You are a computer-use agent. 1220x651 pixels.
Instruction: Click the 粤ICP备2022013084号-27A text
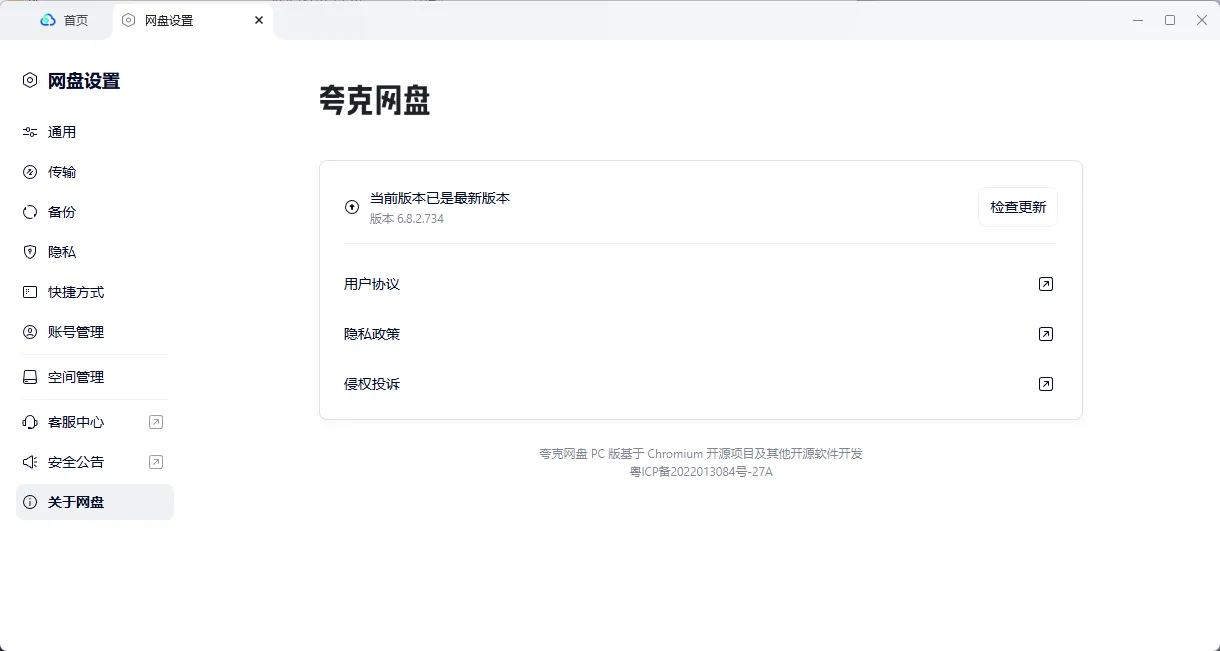point(701,472)
